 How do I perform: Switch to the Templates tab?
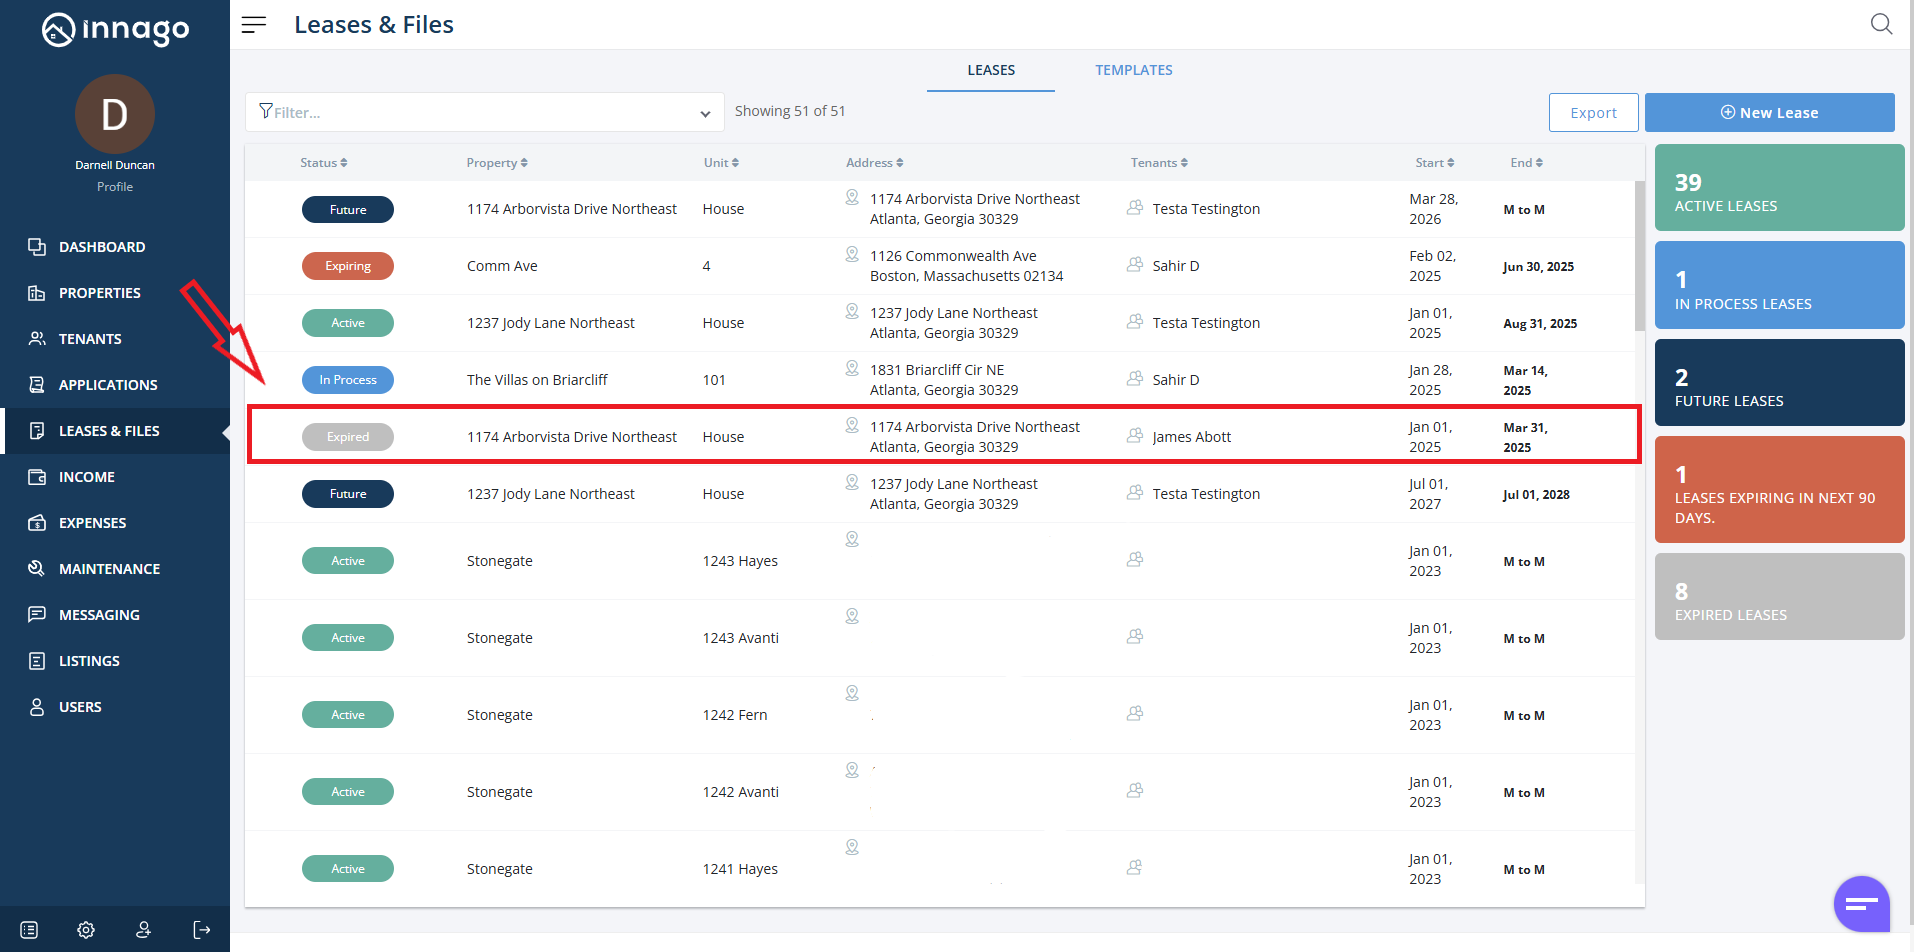click(x=1133, y=70)
